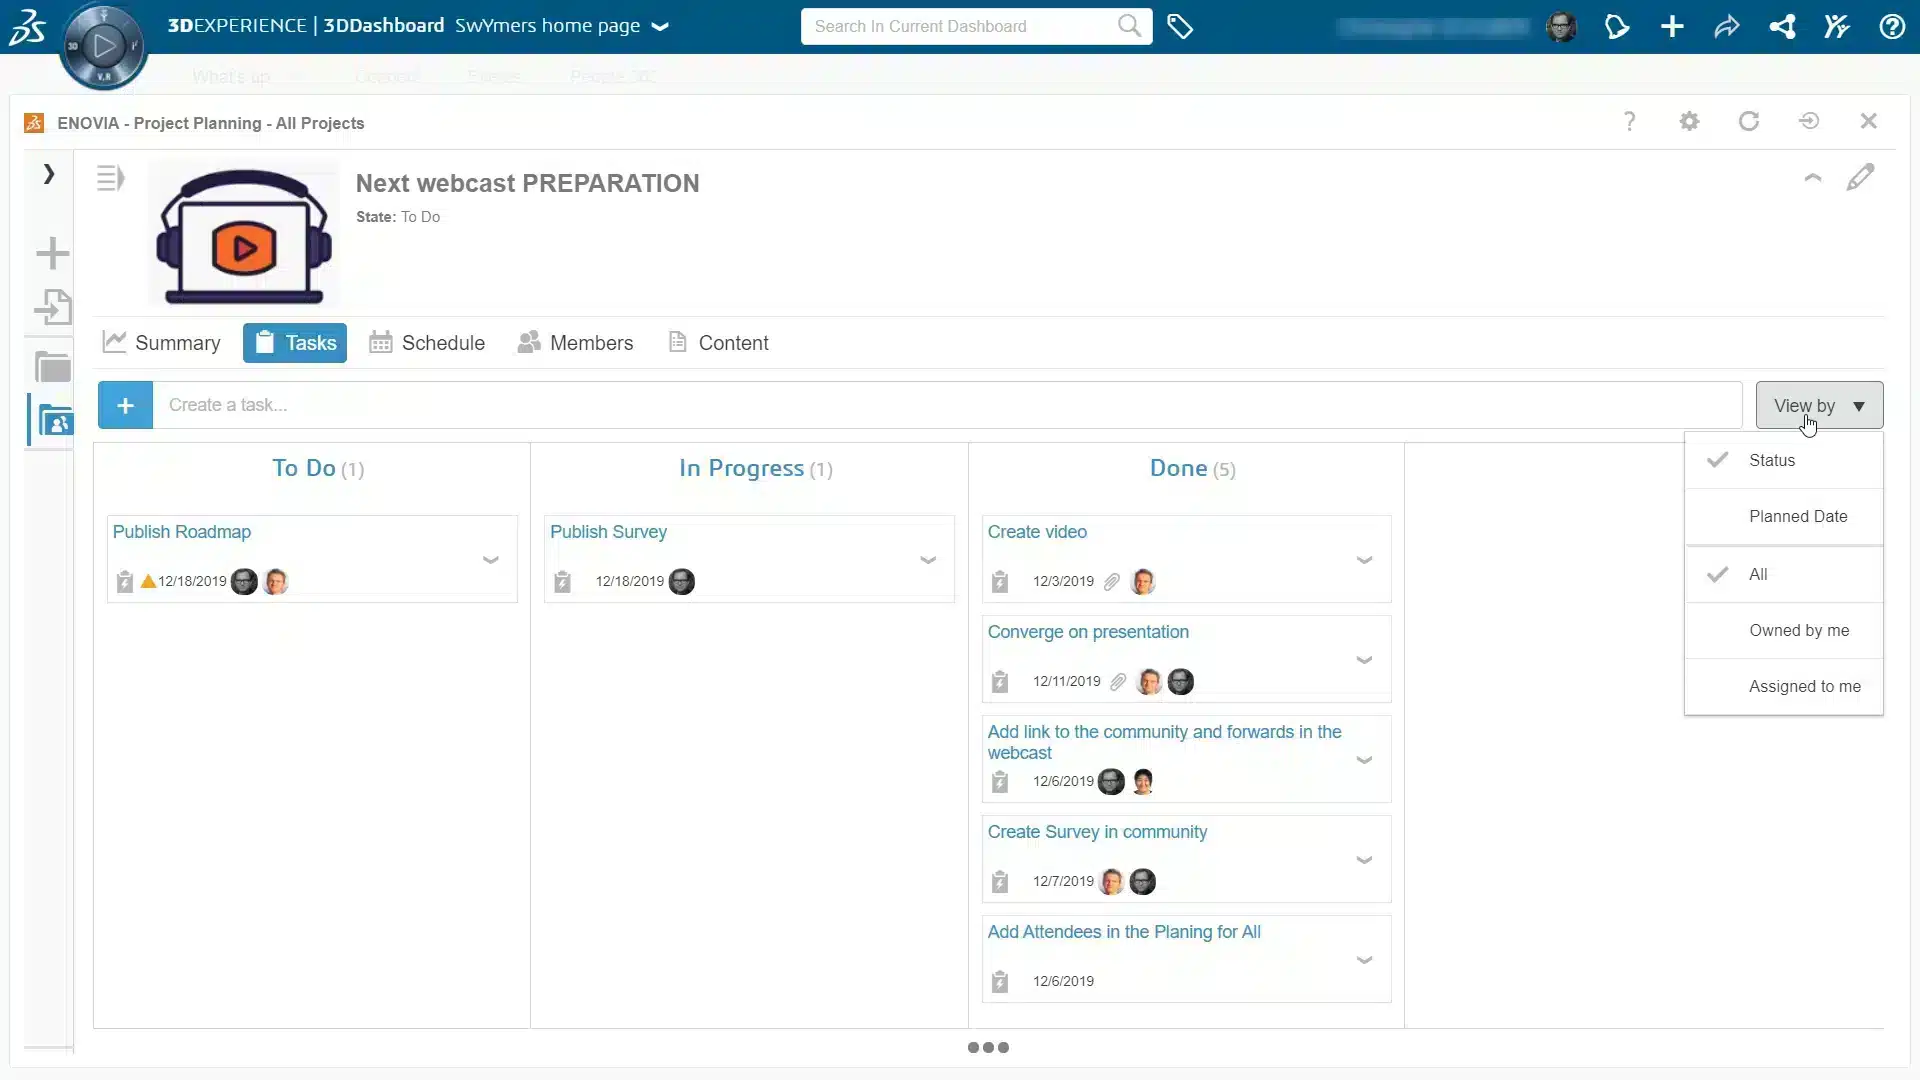Click the settings gear on the widget header
This screenshot has width=1920, height=1080.
(x=1690, y=121)
